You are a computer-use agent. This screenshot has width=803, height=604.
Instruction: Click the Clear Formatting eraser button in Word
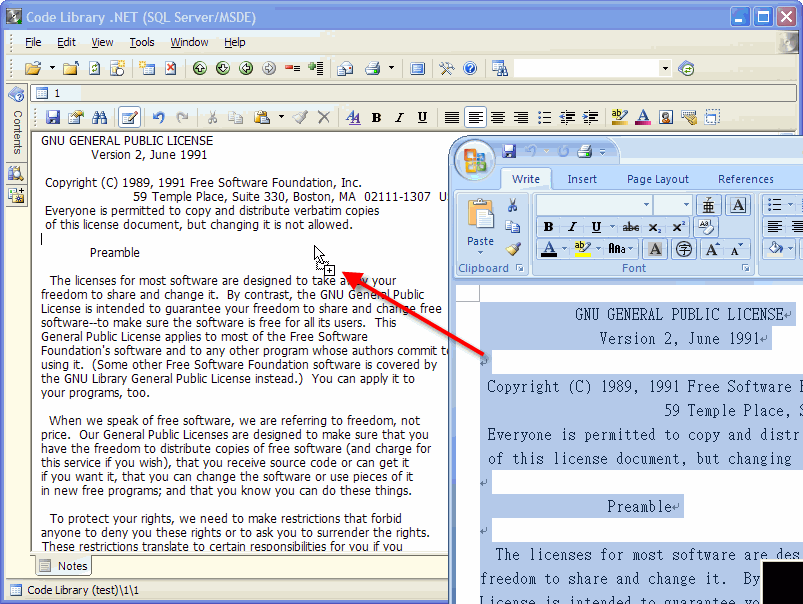[707, 227]
